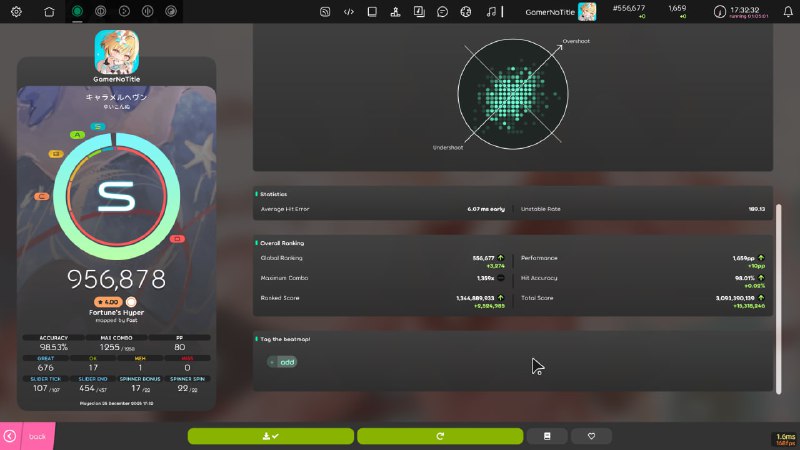Open the notifications bell icon
The width and height of the screenshot is (800, 450).
coord(788,12)
